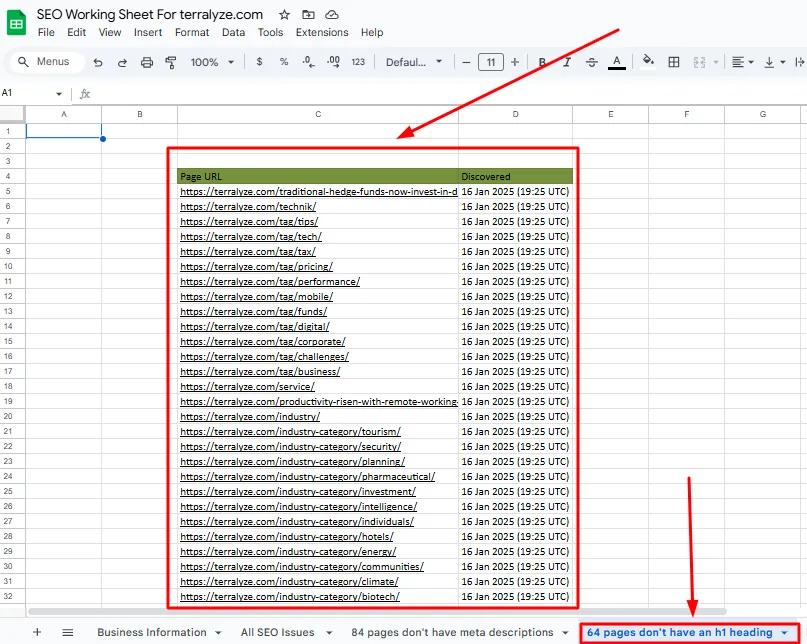Viewport: 807px width, 644px height.
Task: Open the Edit menu
Action: (76, 32)
